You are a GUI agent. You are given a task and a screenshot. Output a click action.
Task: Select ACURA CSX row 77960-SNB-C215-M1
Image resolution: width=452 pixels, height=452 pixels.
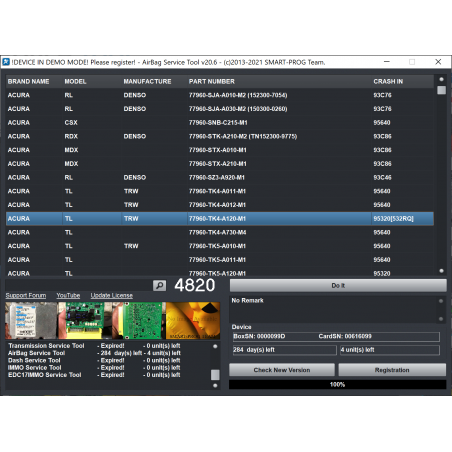point(220,123)
